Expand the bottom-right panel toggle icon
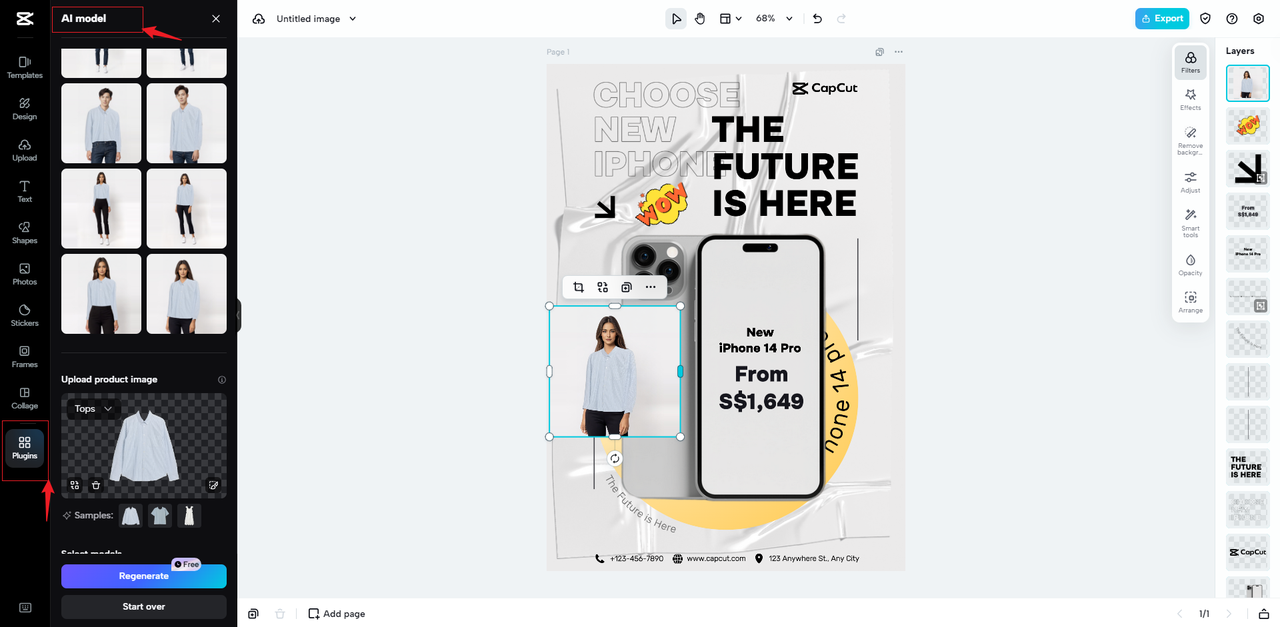This screenshot has width=1280, height=627. [1263, 613]
